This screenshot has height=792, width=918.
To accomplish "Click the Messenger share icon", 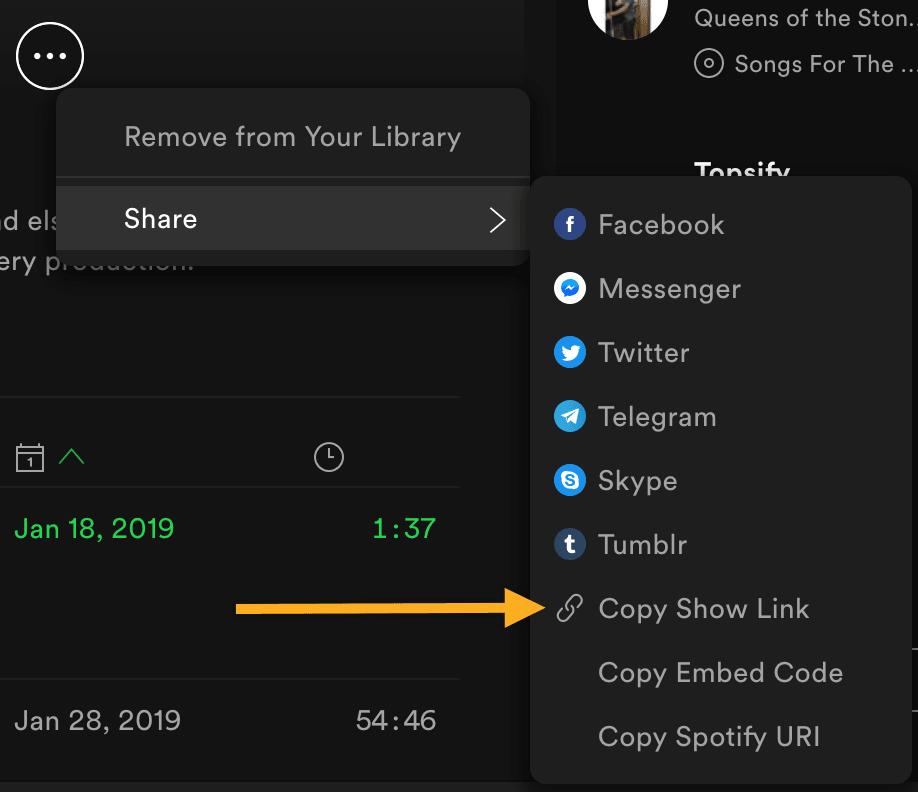I will tap(570, 289).
